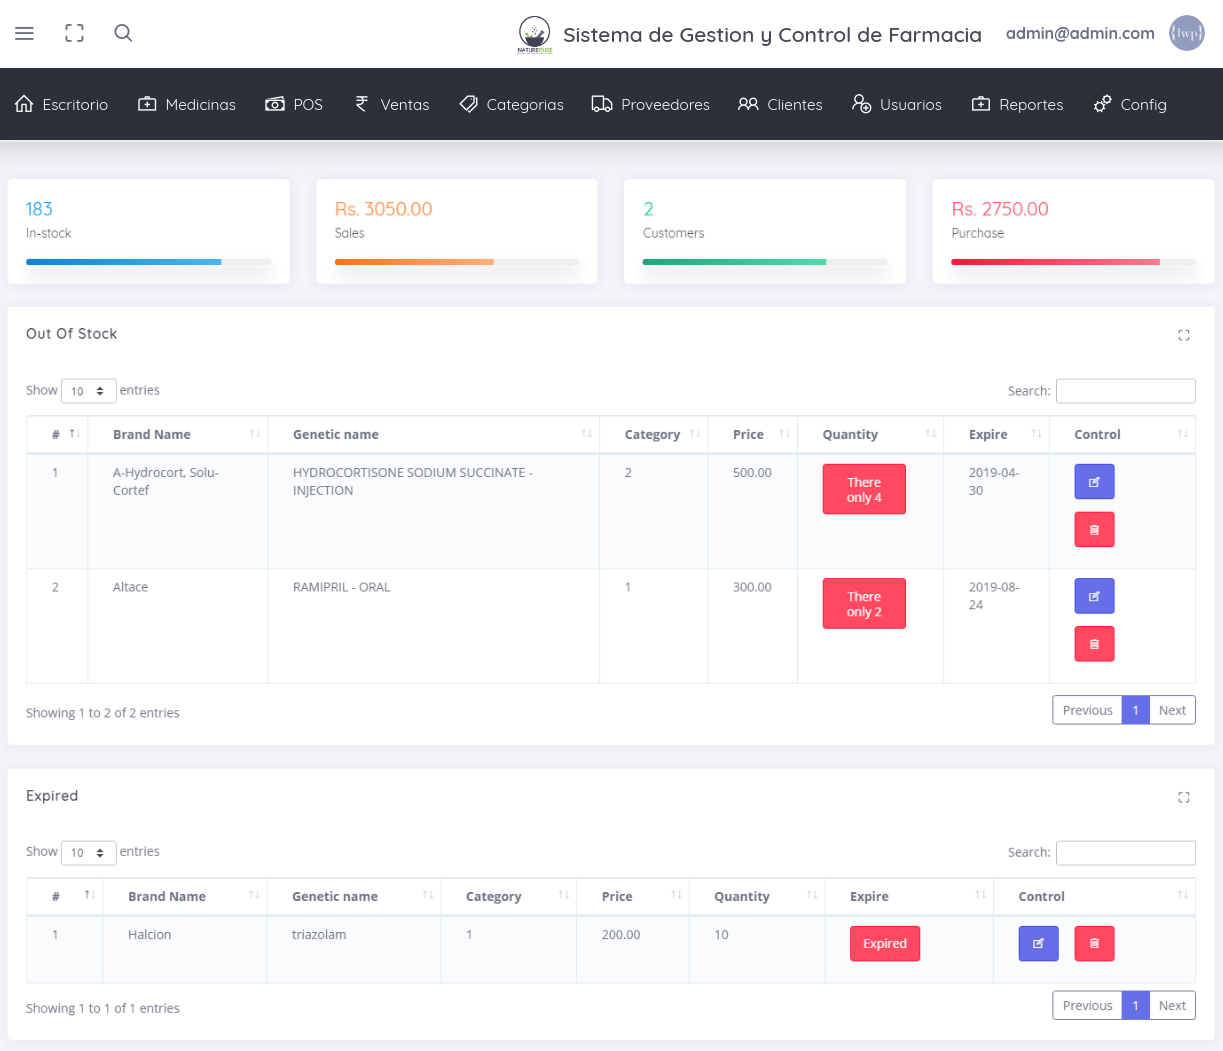Screen dimensions: 1223x1051
Task: Open the POS menu item
Action: coord(294,104)
